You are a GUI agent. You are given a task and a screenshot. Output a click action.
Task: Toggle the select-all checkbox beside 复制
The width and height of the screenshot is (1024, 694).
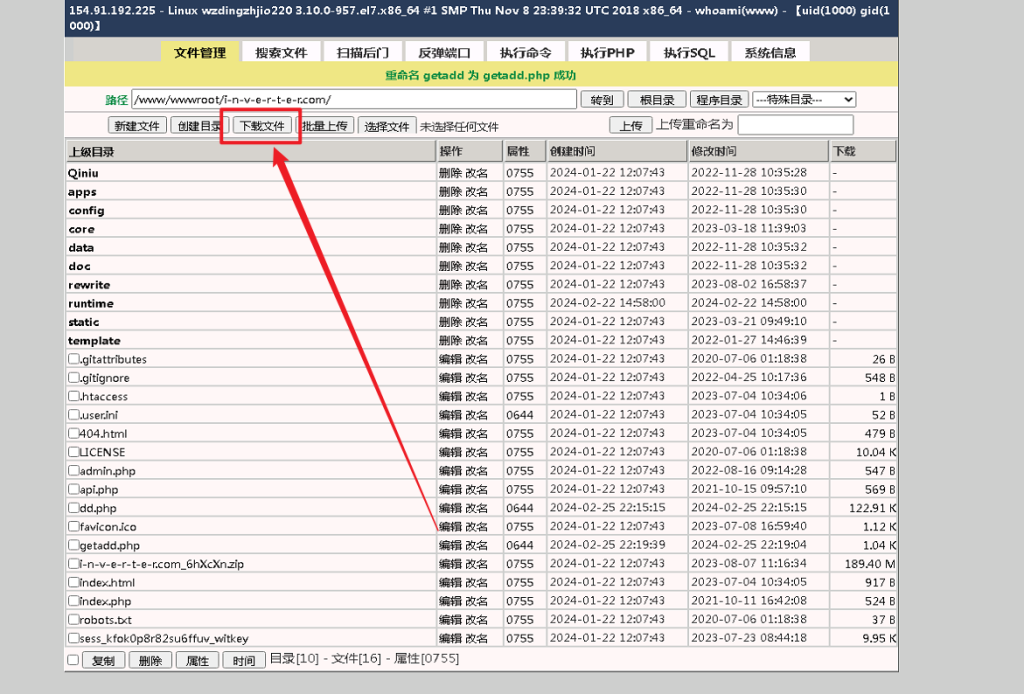[72, 660]
